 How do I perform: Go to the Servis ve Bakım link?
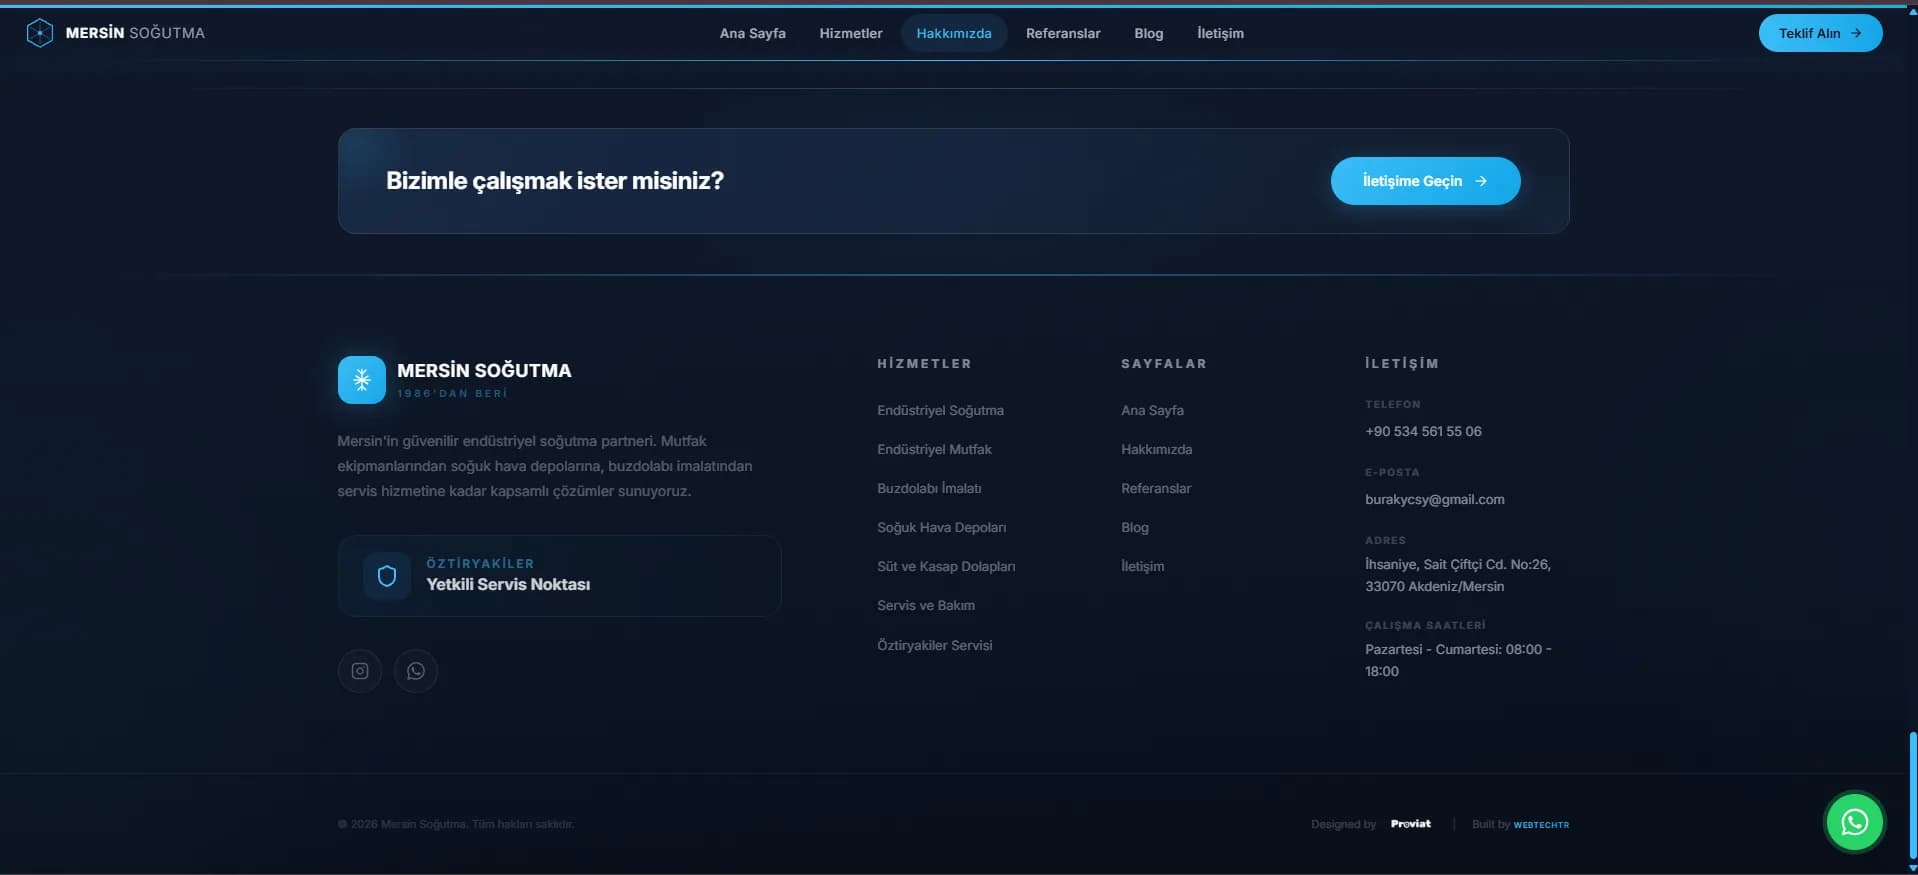(x=926, y=605)
